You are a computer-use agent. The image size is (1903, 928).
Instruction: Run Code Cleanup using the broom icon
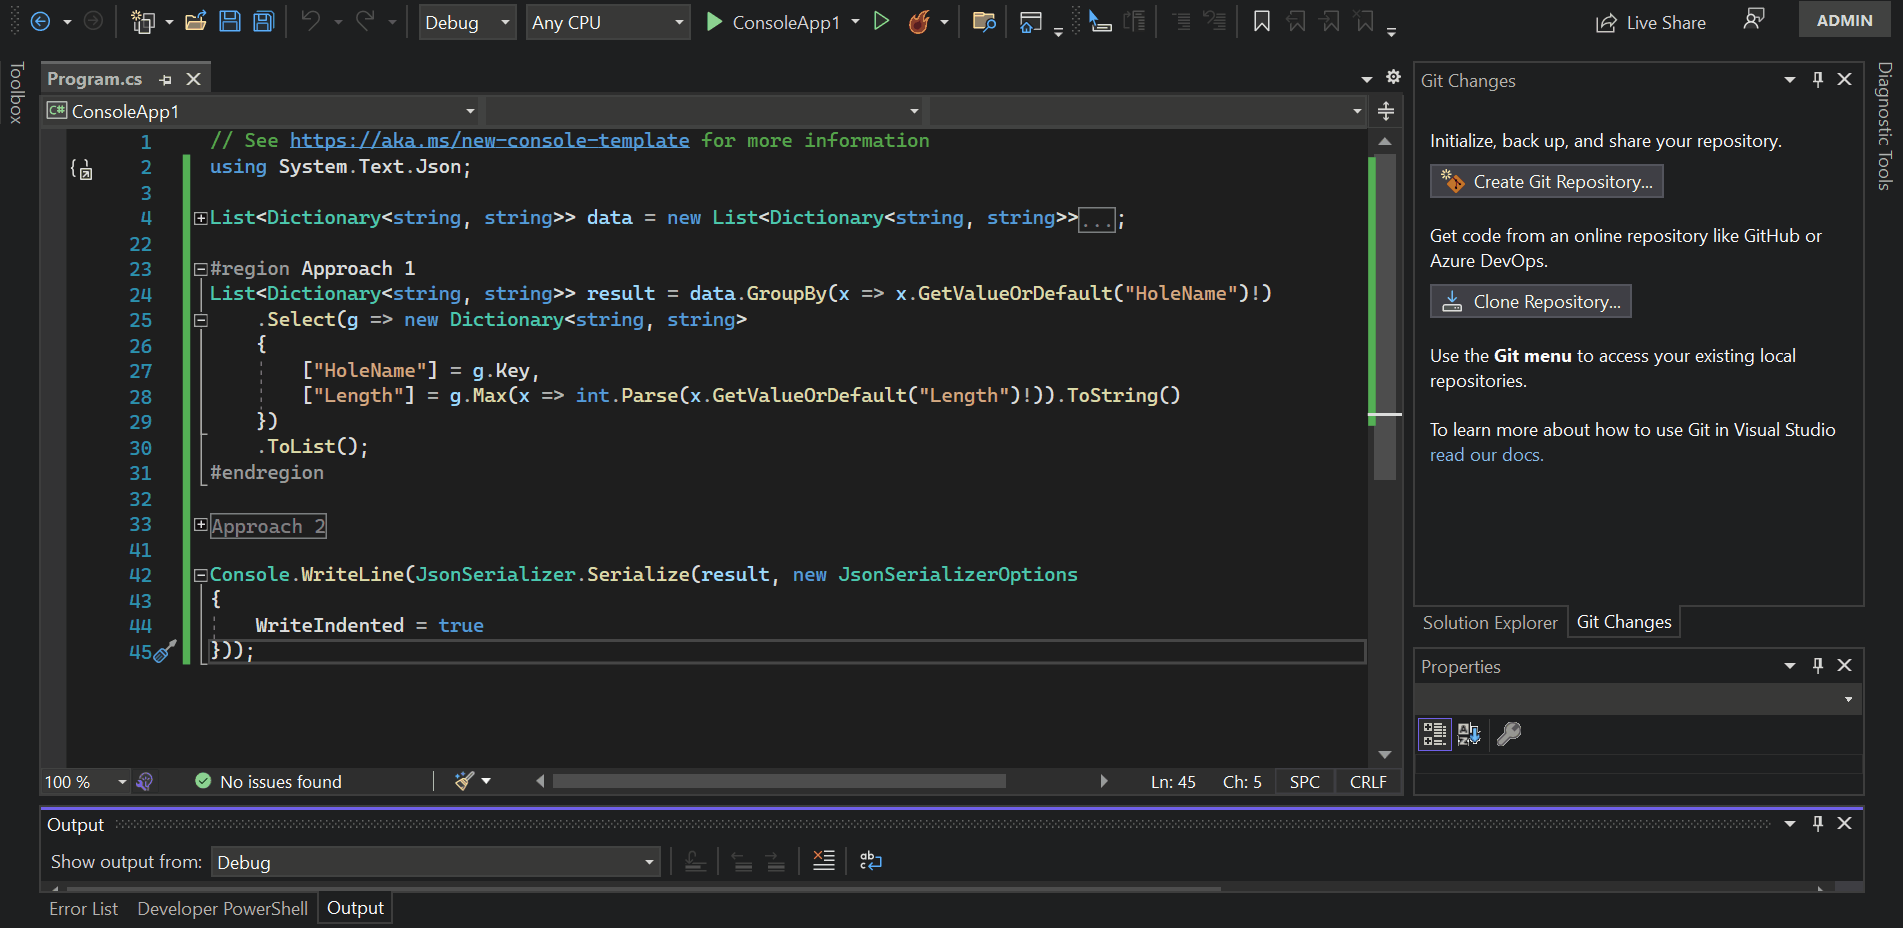(464, 781)
